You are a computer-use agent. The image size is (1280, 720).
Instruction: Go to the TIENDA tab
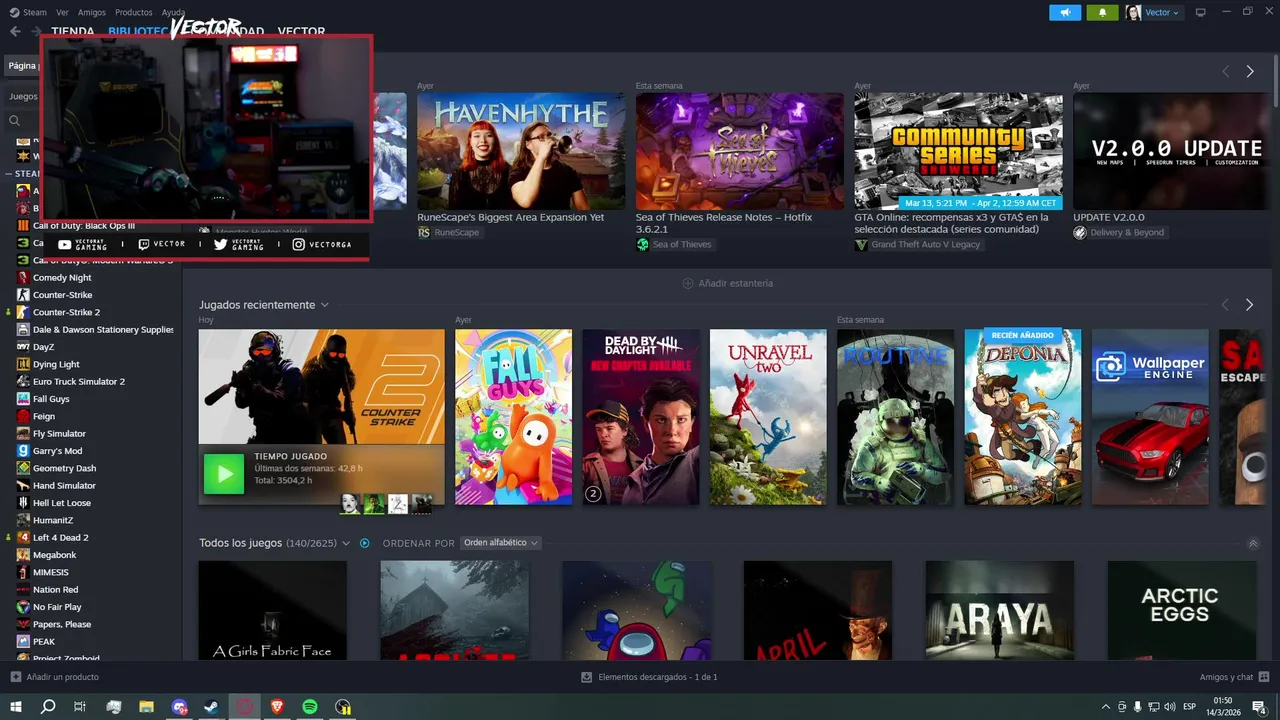[x=73, y=32]
